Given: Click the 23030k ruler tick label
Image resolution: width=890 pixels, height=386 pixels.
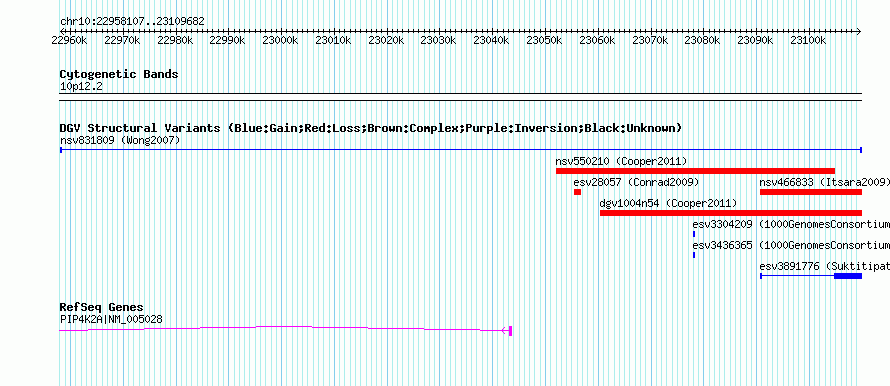Looking at the screenshot, I should point(439,40).
